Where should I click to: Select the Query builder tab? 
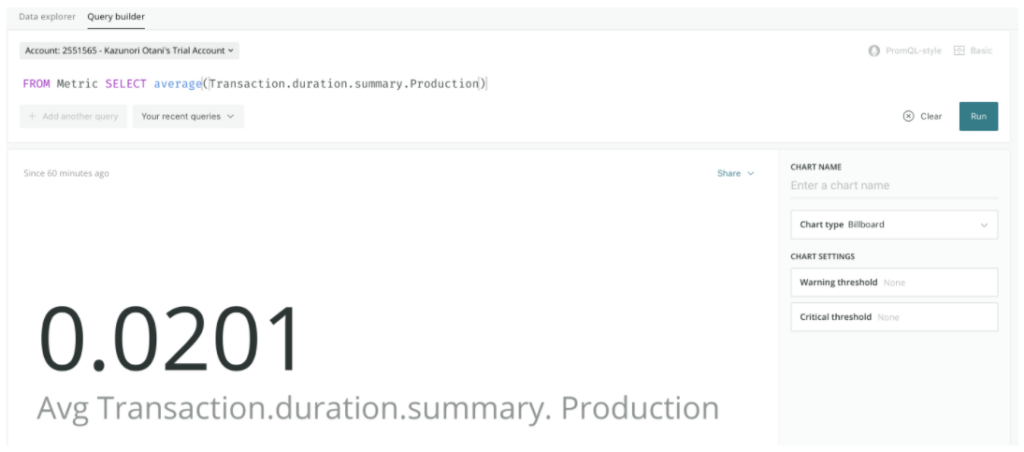(116, 16)
